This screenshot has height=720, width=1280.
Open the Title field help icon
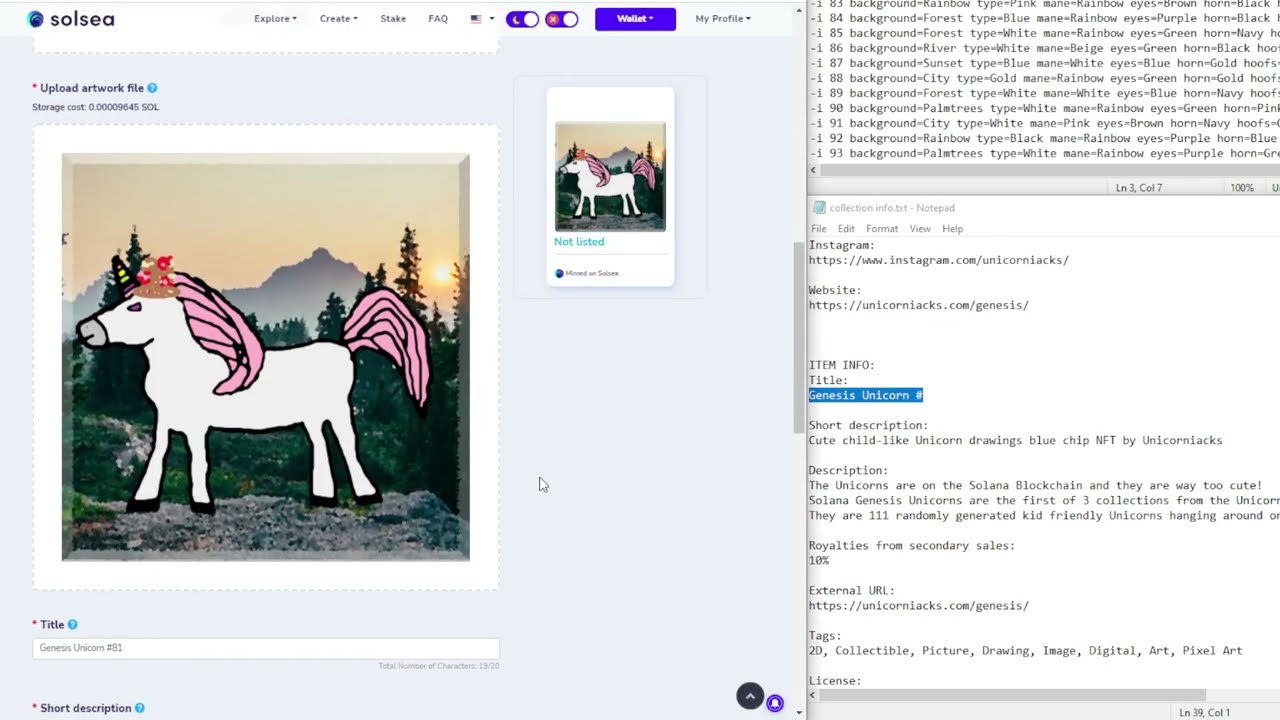coord(72,625)
